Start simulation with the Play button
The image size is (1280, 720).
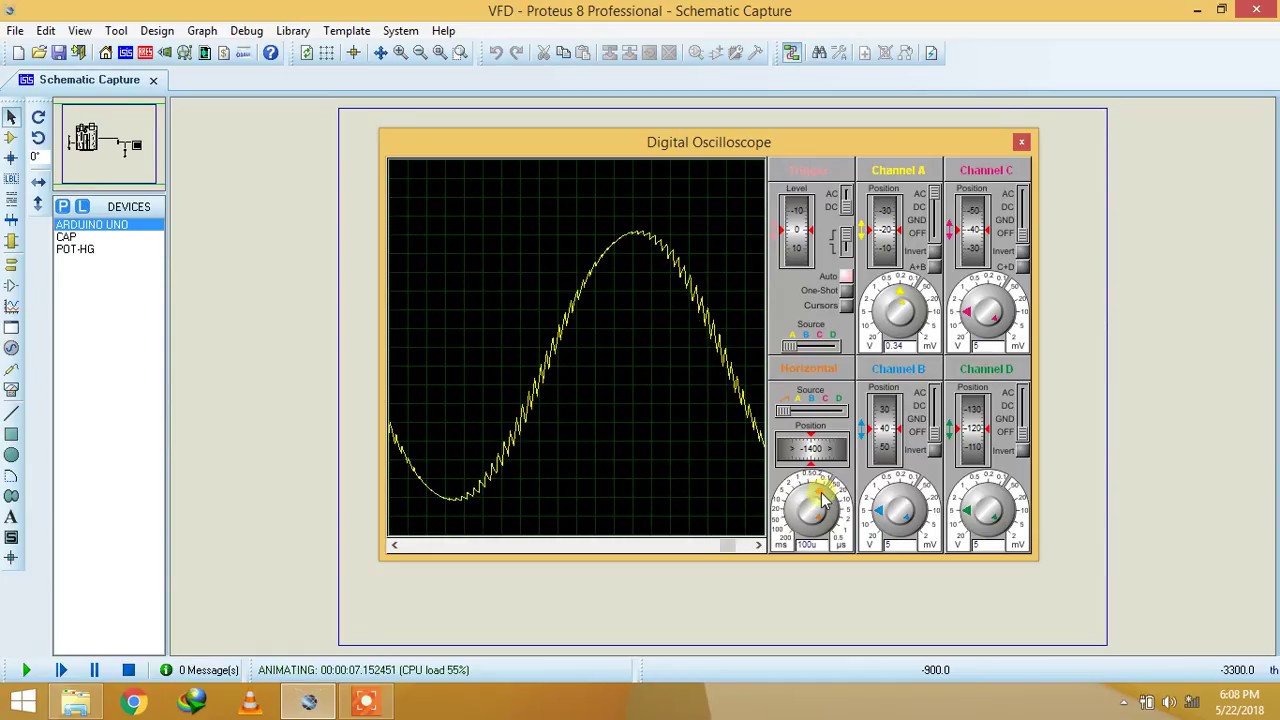[26, 670]
